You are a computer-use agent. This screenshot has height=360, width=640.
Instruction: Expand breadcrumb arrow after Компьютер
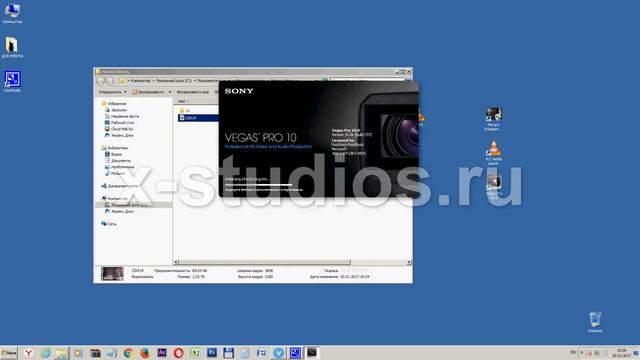pos(153,81)
